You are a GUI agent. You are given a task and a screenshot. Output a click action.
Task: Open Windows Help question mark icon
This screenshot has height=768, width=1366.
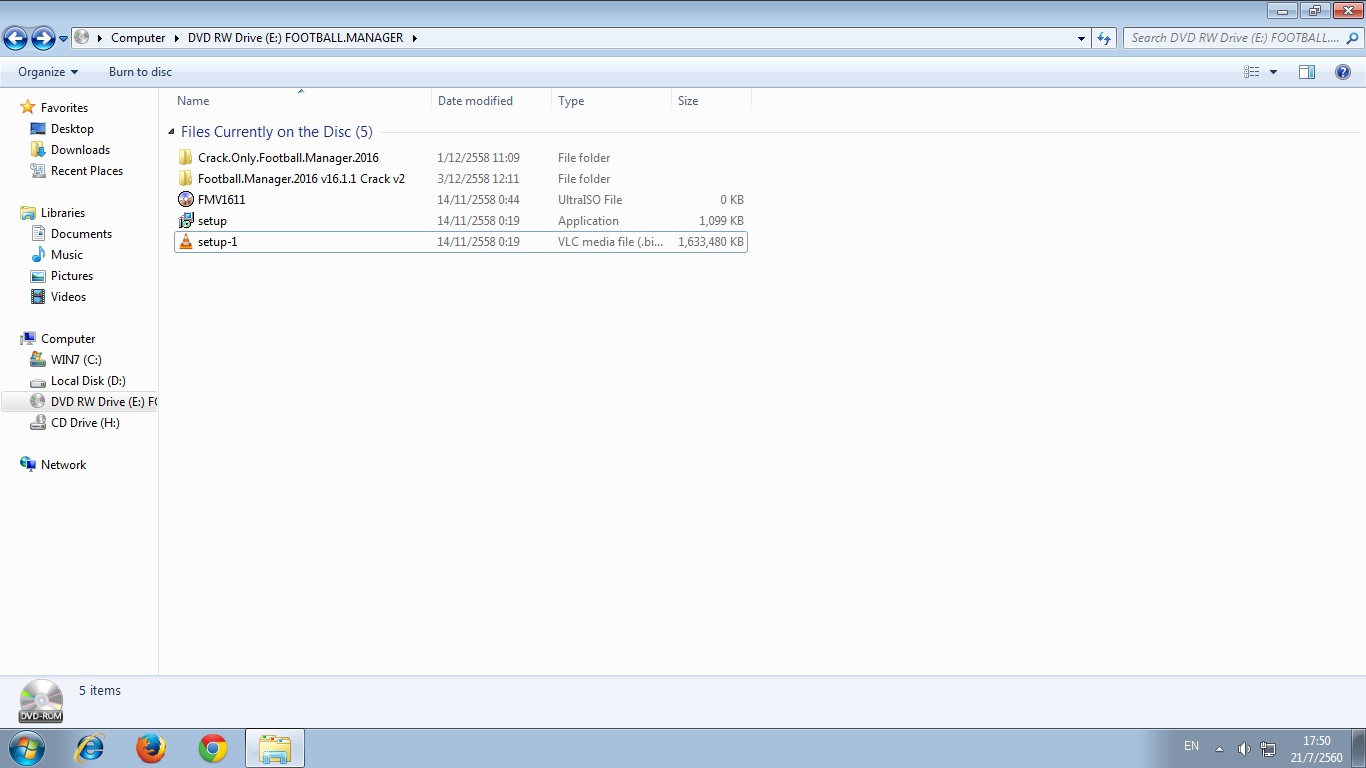(1343, 72)
